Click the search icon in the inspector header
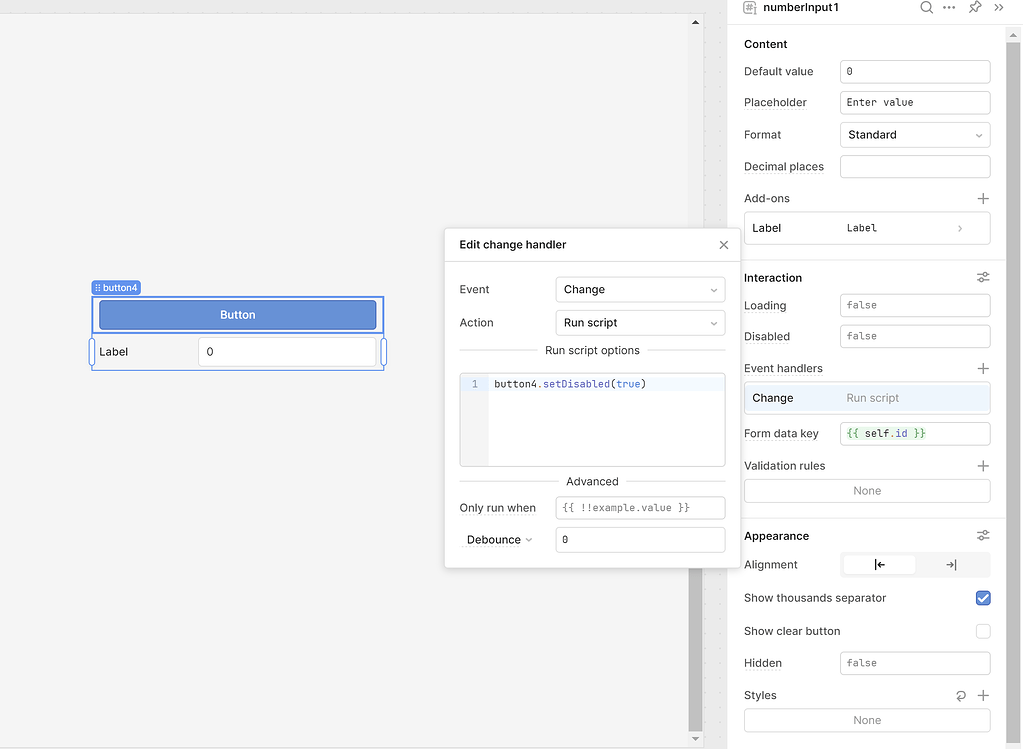 (926, 8)
